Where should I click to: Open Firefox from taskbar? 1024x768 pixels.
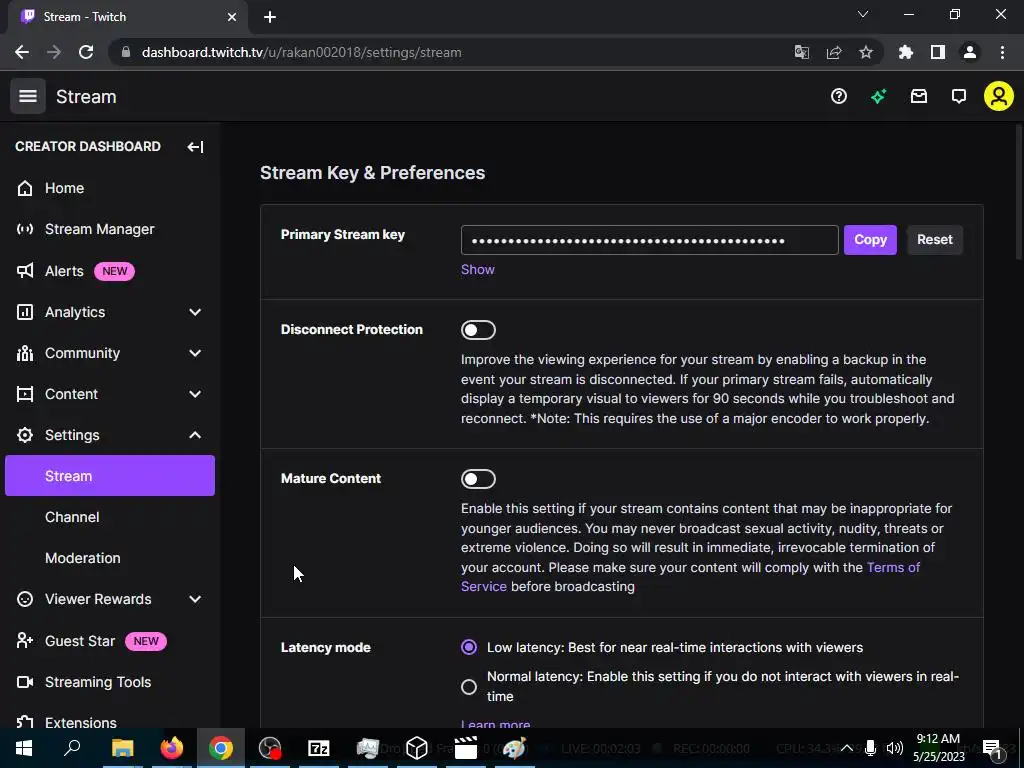click(171, 748)
